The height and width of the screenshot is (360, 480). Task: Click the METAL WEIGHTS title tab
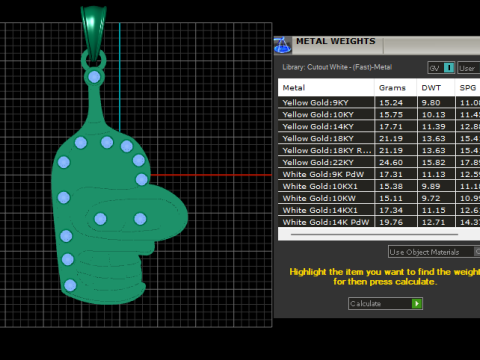(x=336, y=41)
